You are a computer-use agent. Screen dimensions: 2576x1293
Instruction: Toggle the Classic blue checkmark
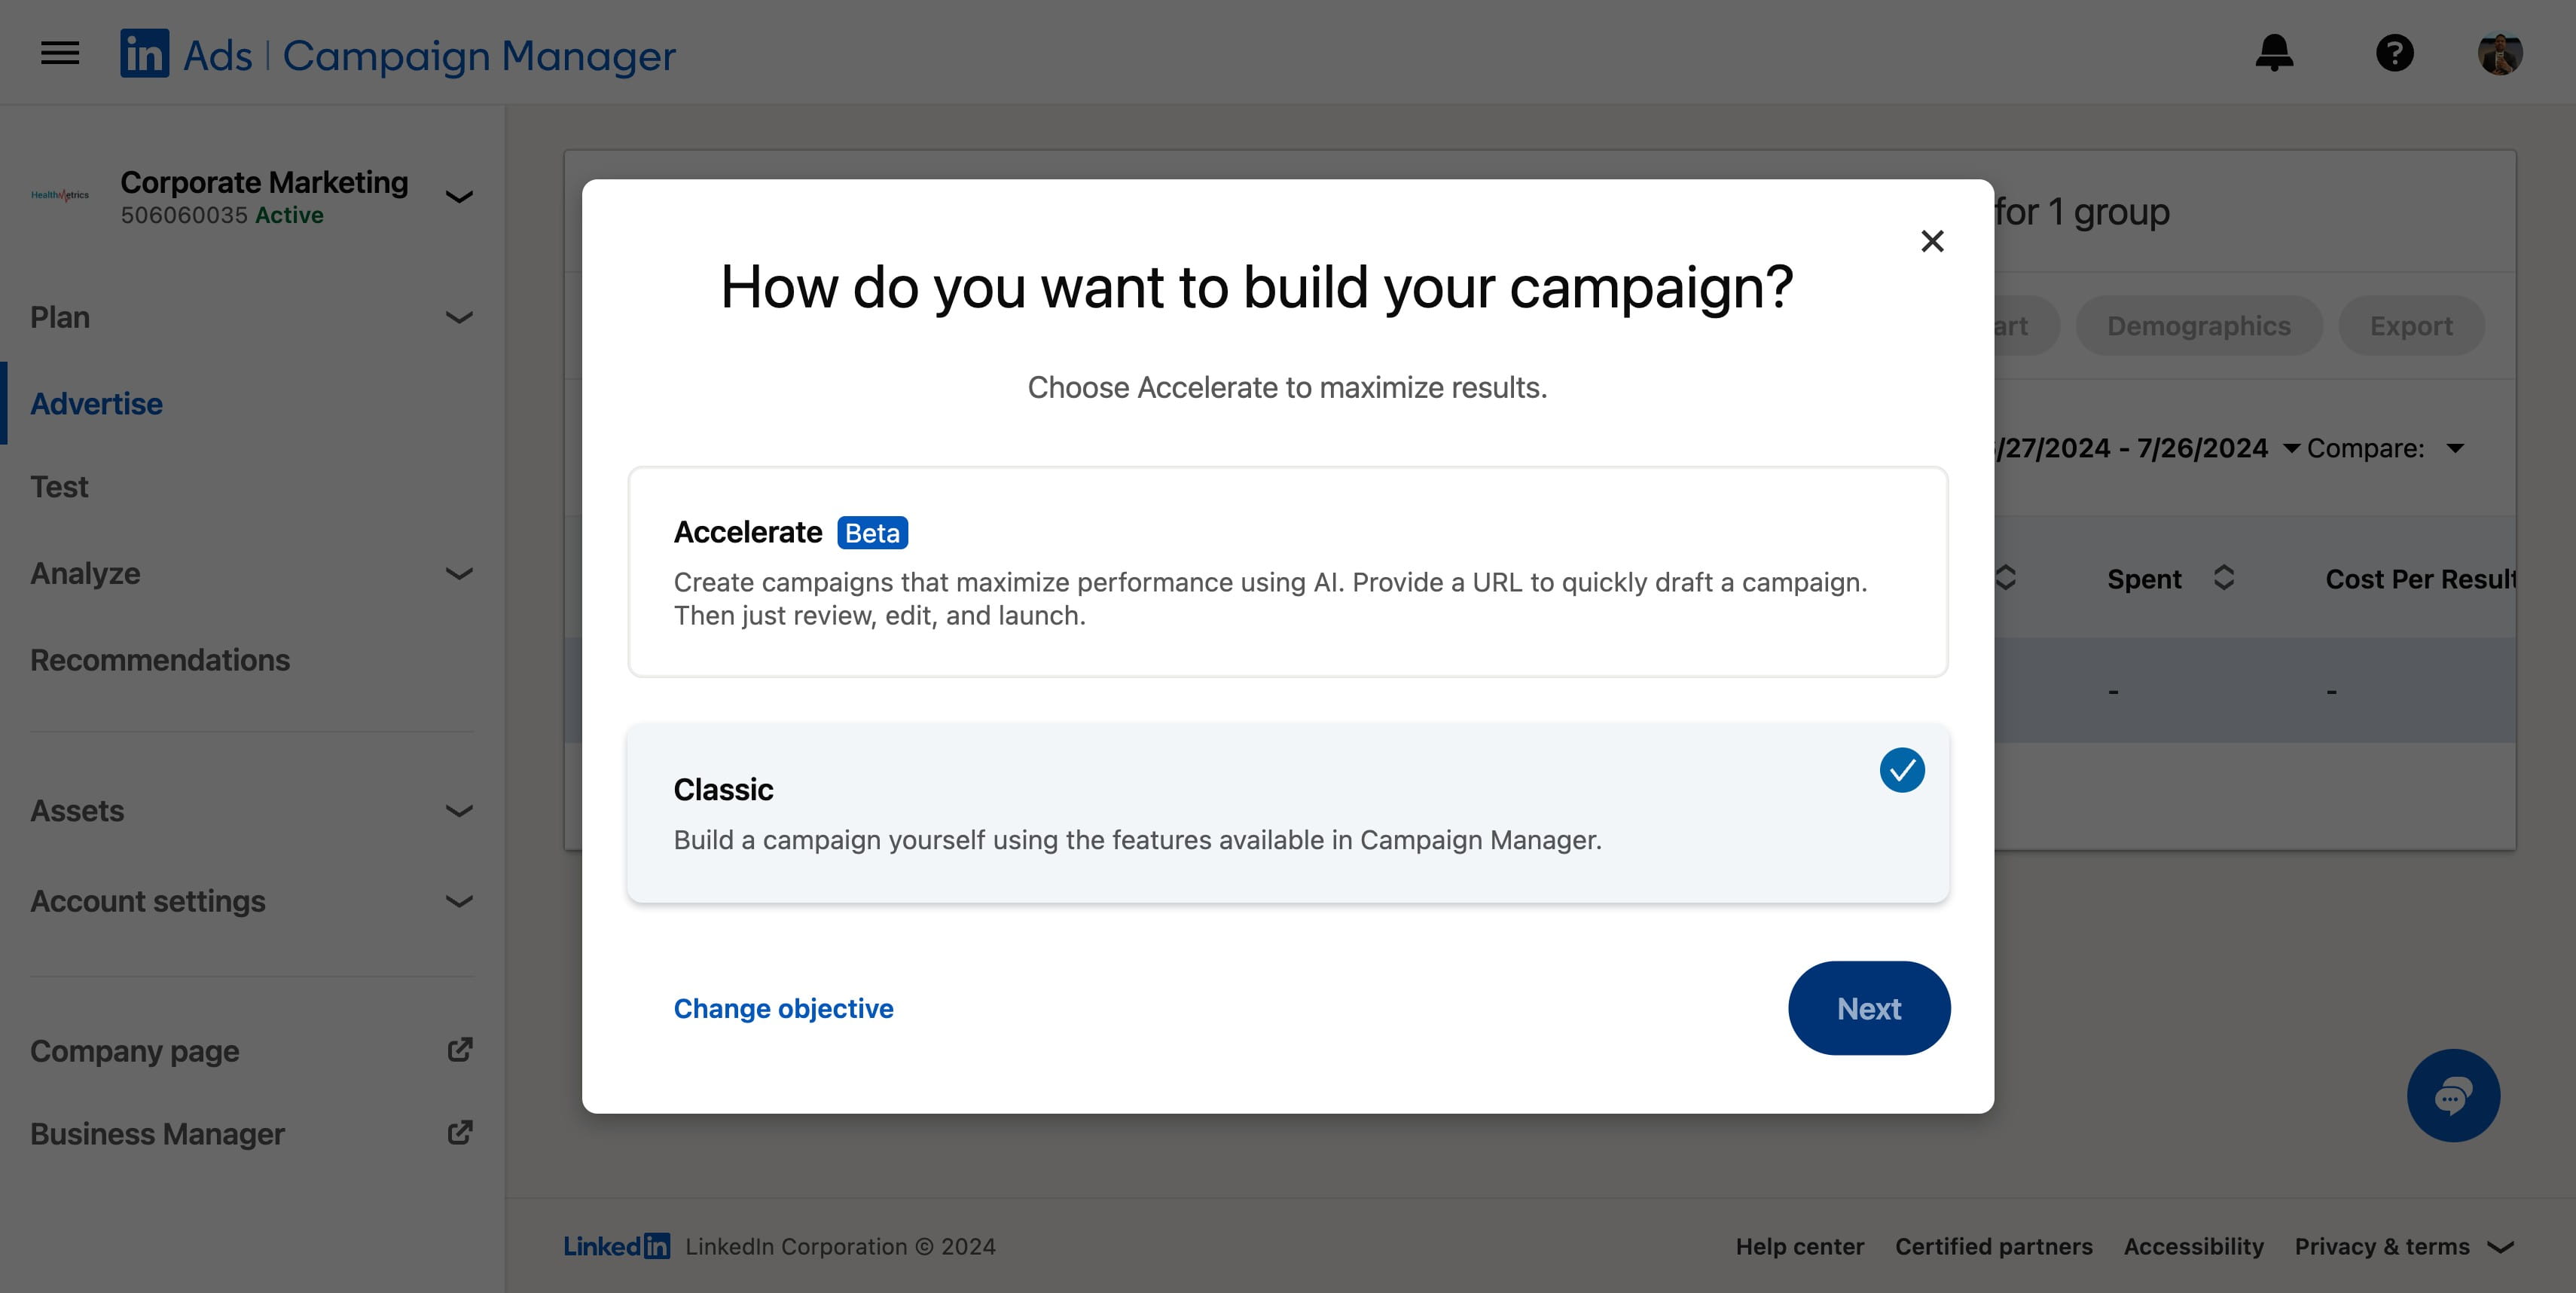point(1901,770)
